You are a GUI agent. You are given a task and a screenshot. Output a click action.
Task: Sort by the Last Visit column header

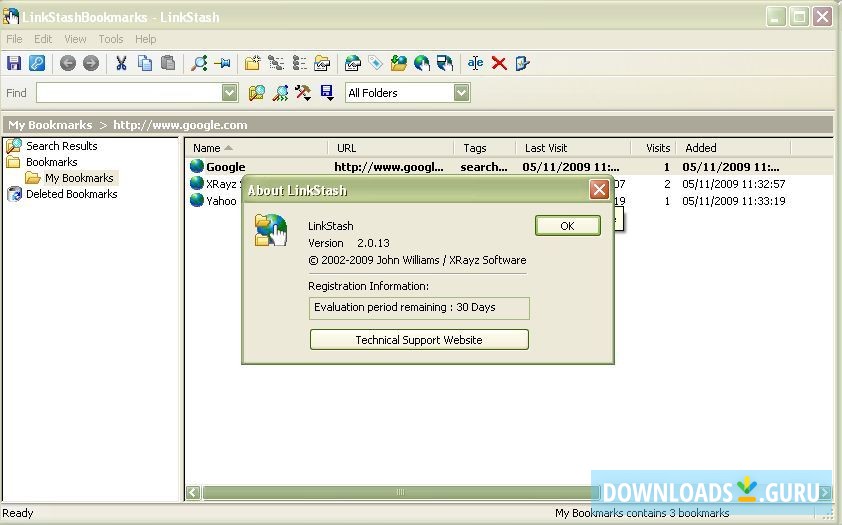[x=573, y=148]
